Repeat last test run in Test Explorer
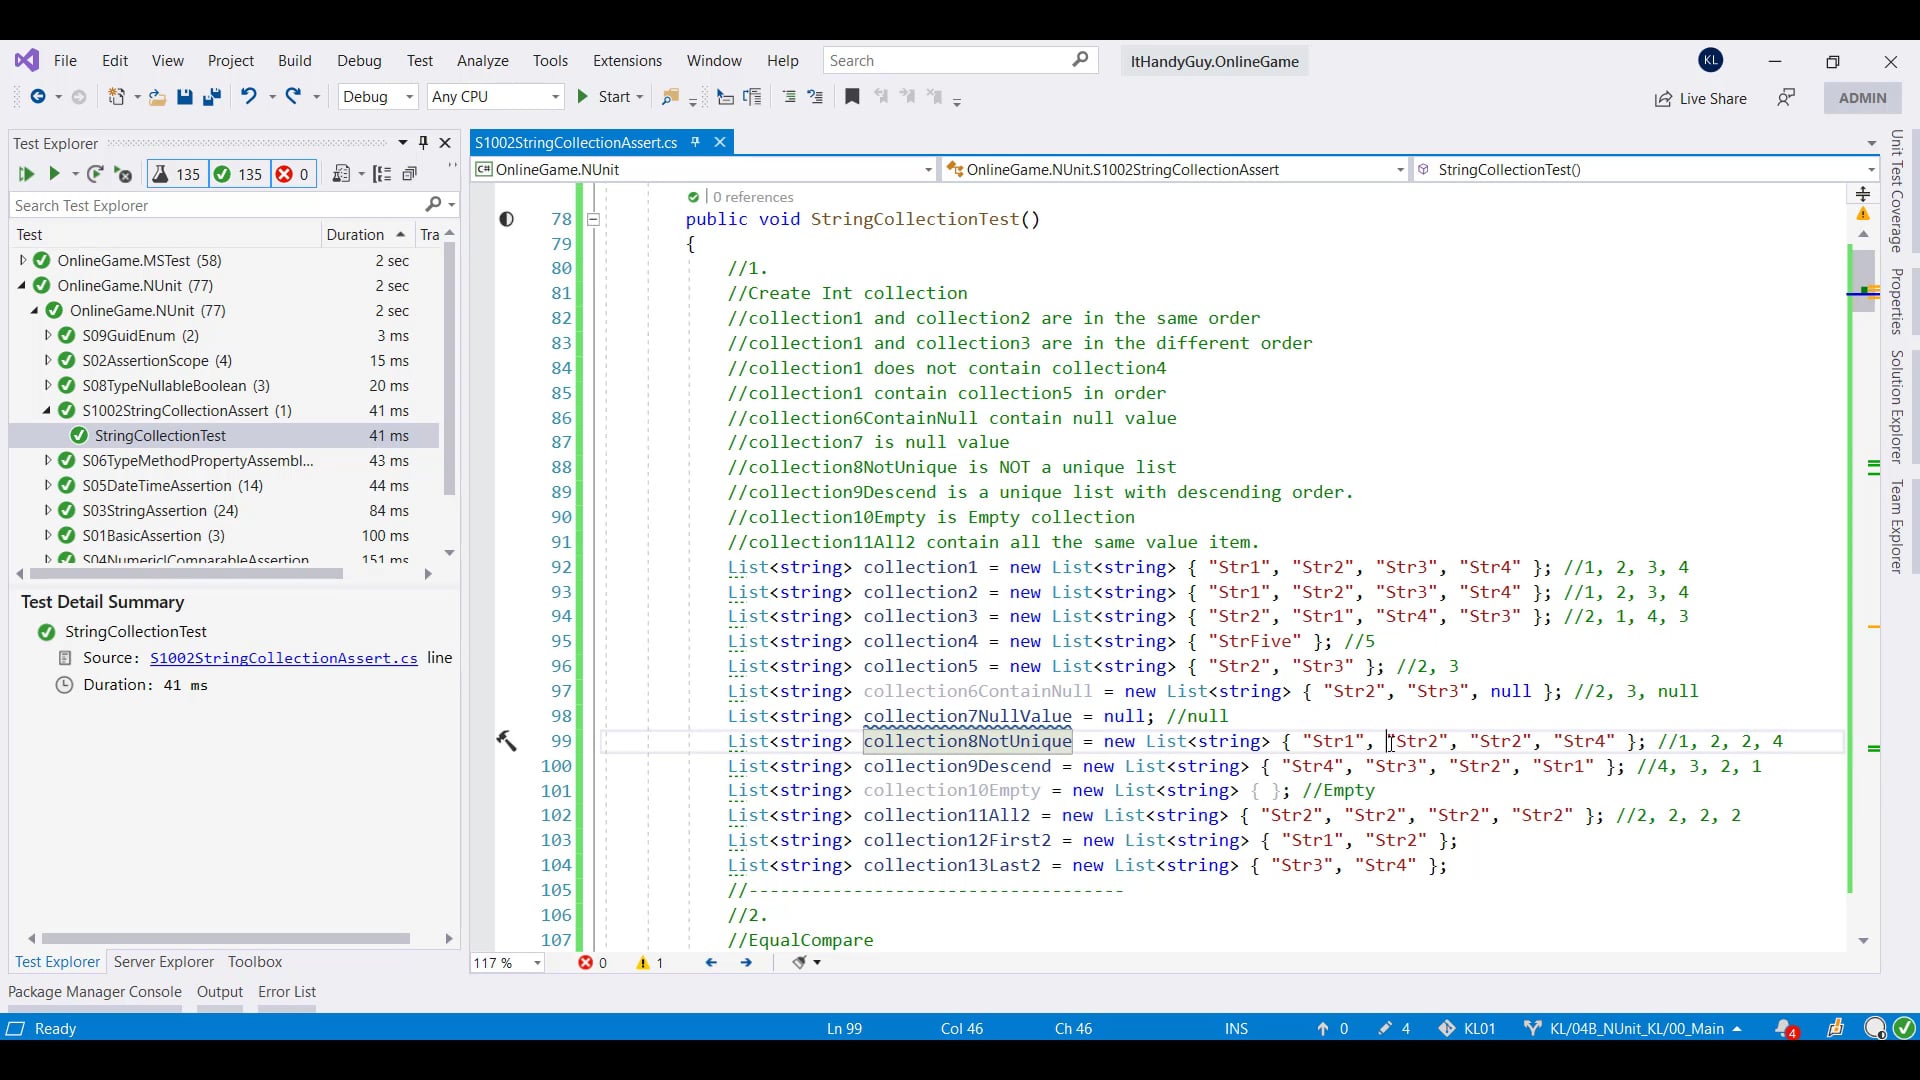Viewport: 1920px width, 1080px height. (x=96, y=174)
